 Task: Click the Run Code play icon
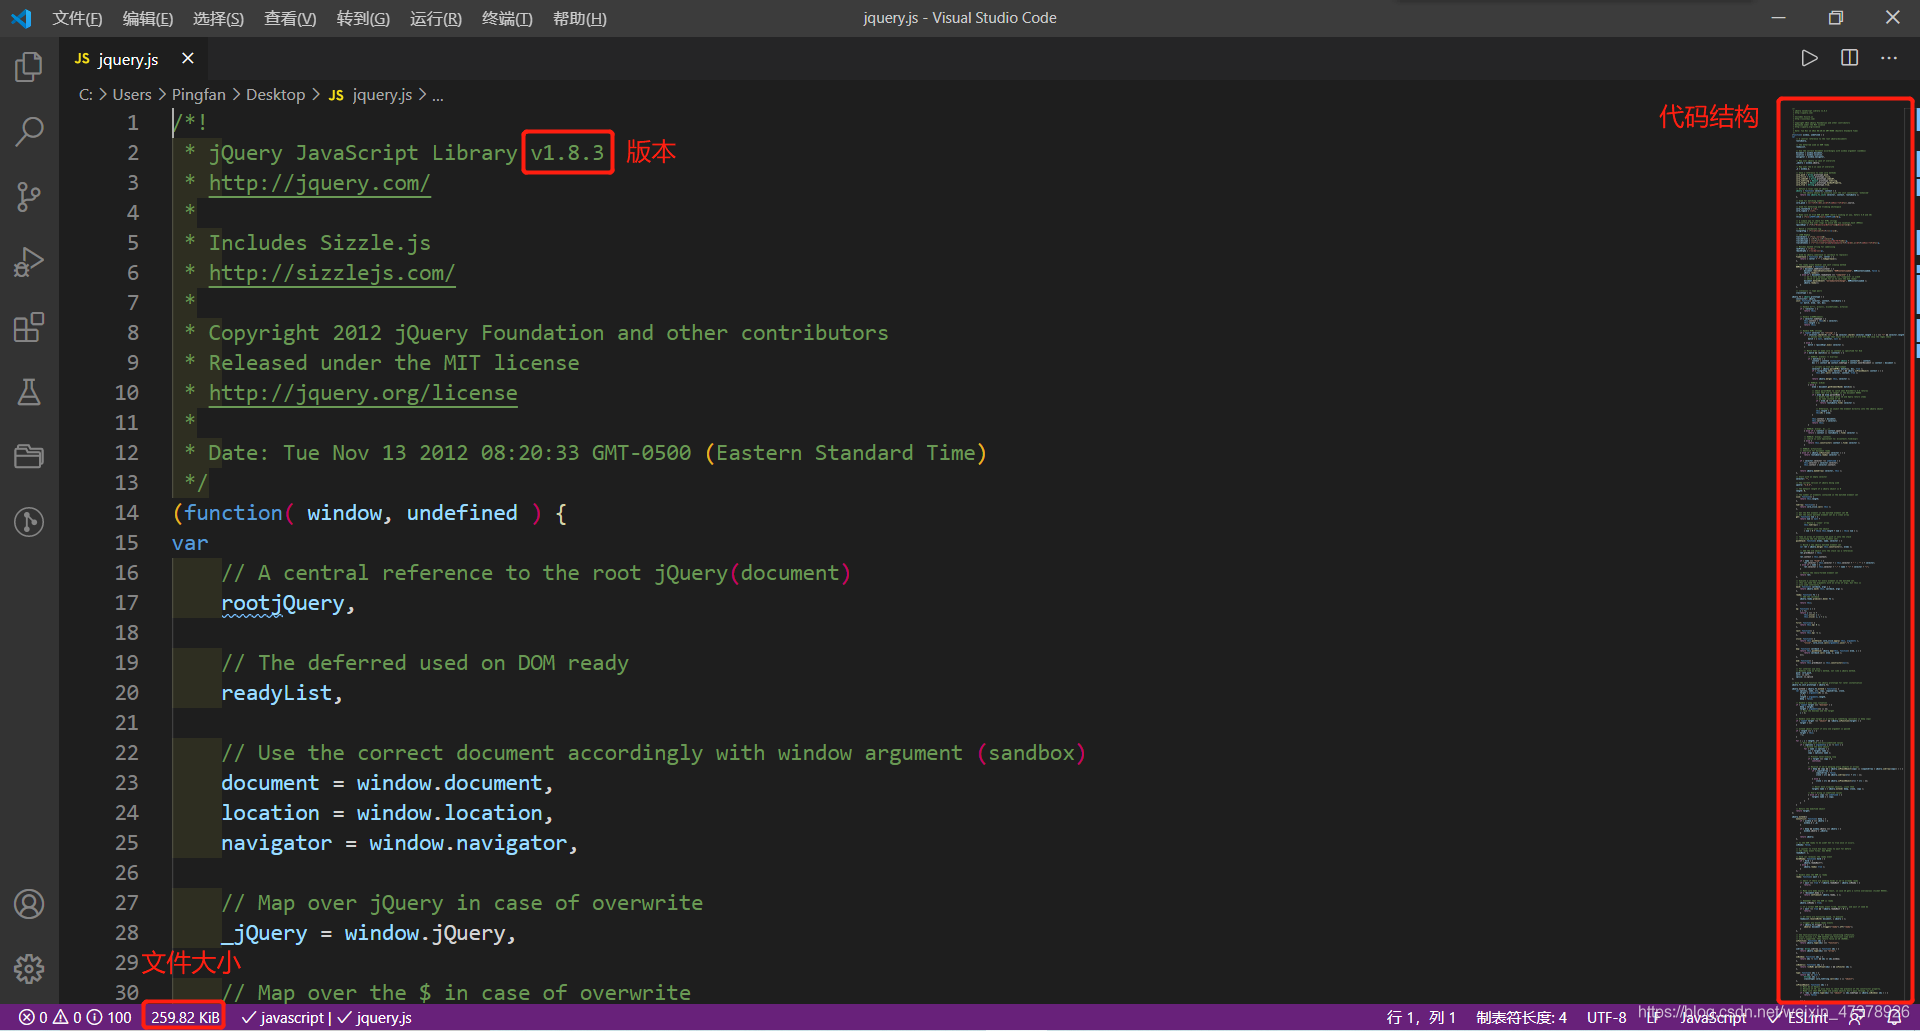pyautogui.click(x=1809, y=58)
